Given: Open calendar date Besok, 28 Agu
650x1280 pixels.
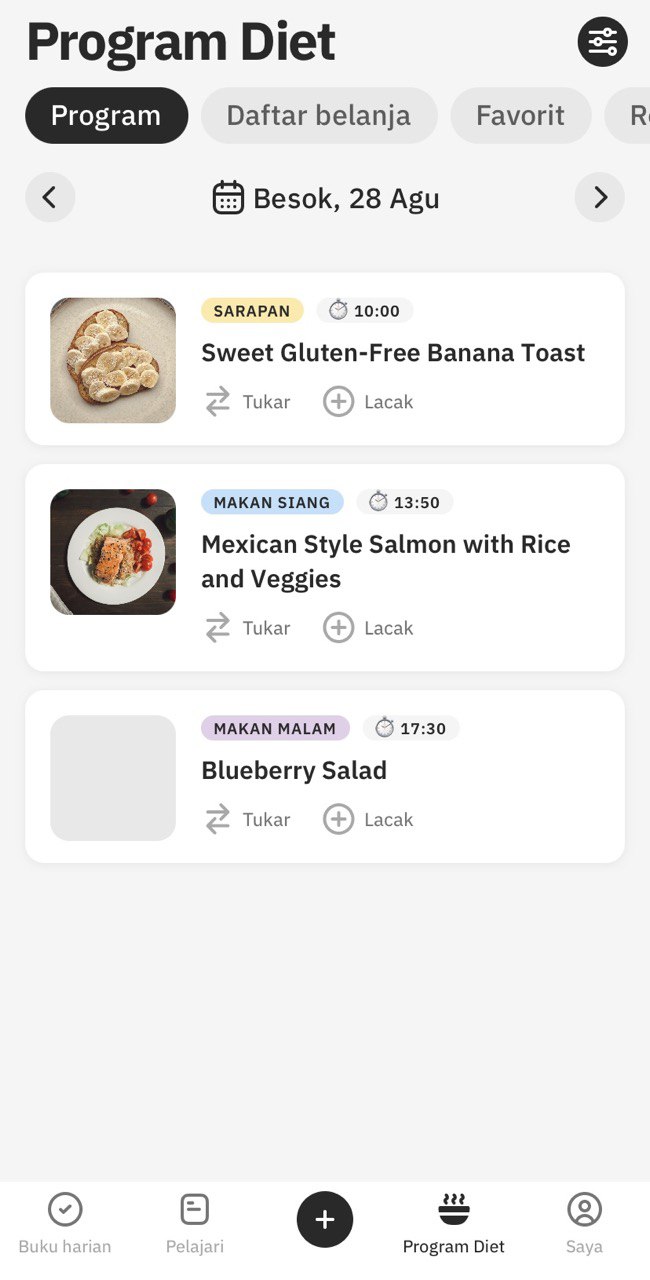Looking at the screenshot, I should [326, 198].
